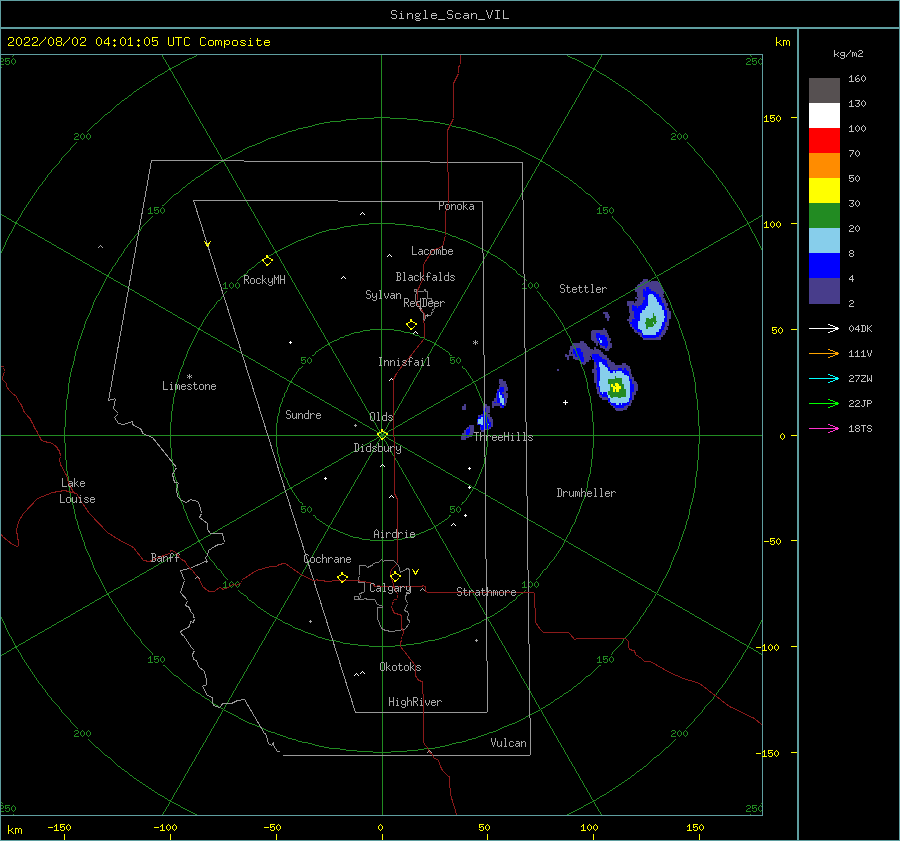
Task: Click the orange 111V arrow in legend
Action: click(x=824, y=354)
